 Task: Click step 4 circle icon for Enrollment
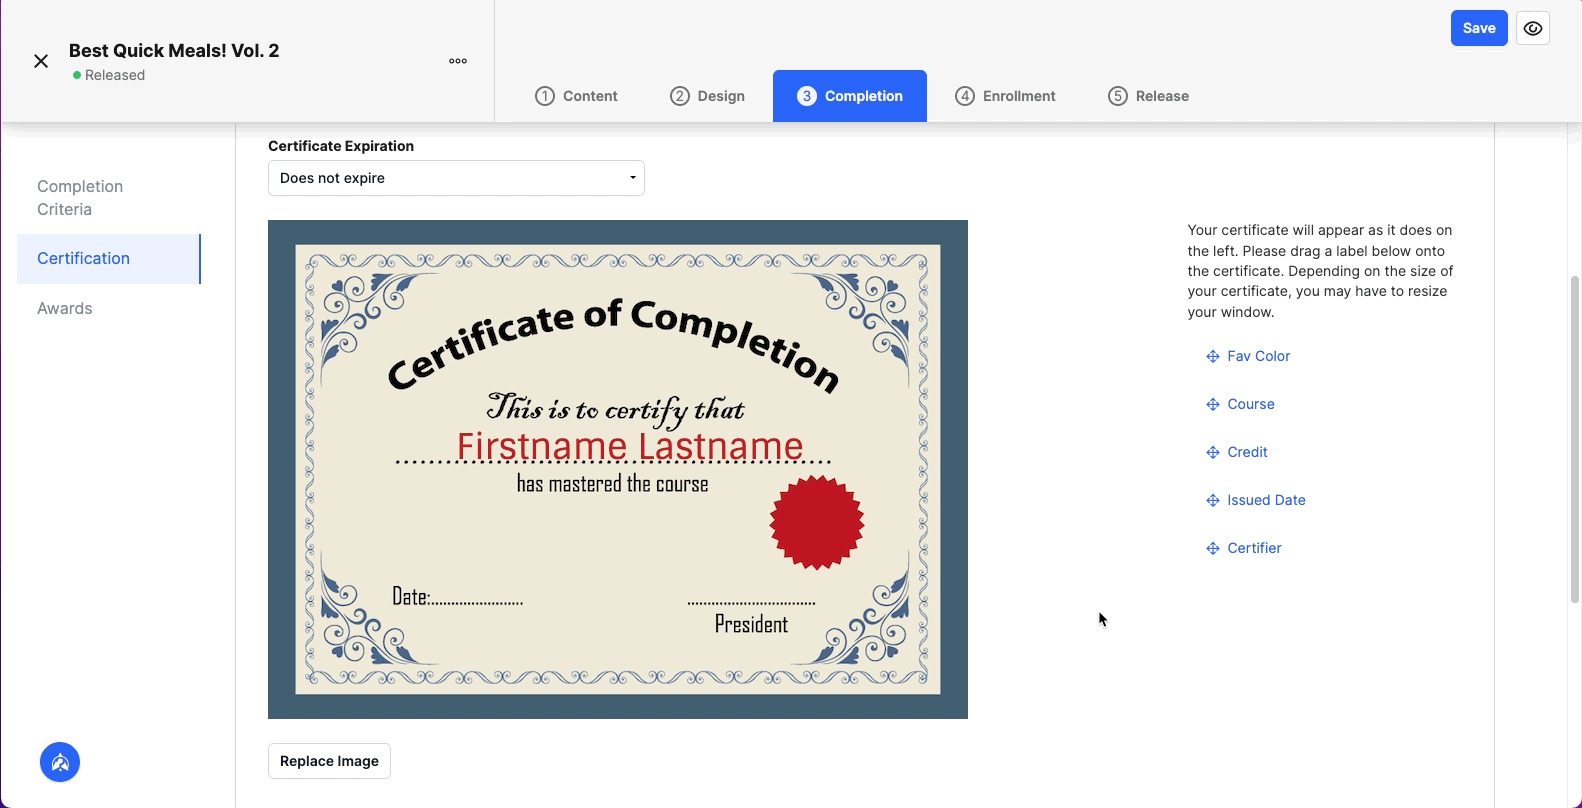click(965, 96)
